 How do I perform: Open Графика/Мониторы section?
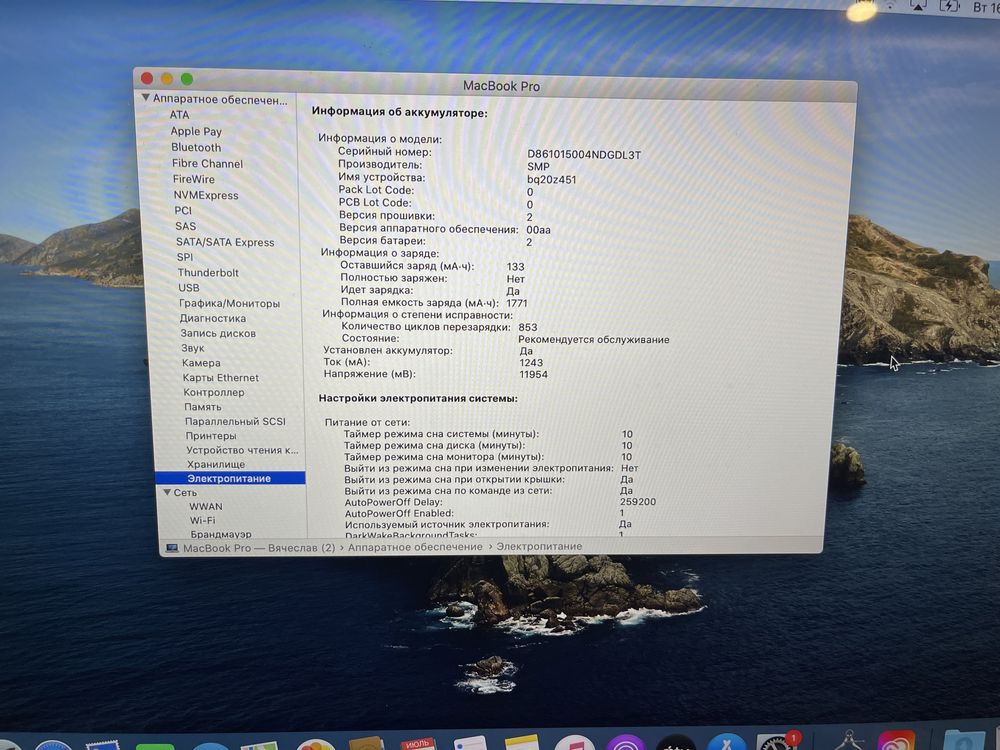pyautogui.click(x=230, y=304)
